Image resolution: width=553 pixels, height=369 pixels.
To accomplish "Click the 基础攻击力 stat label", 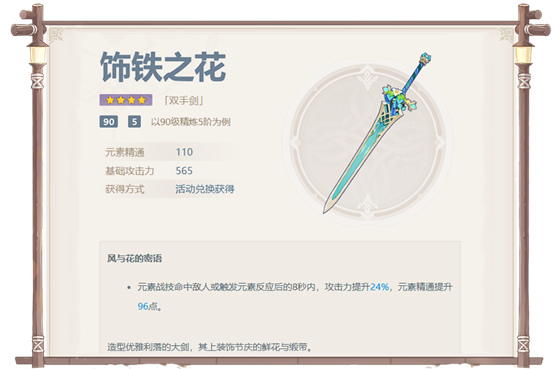I will tap(129, 171).
